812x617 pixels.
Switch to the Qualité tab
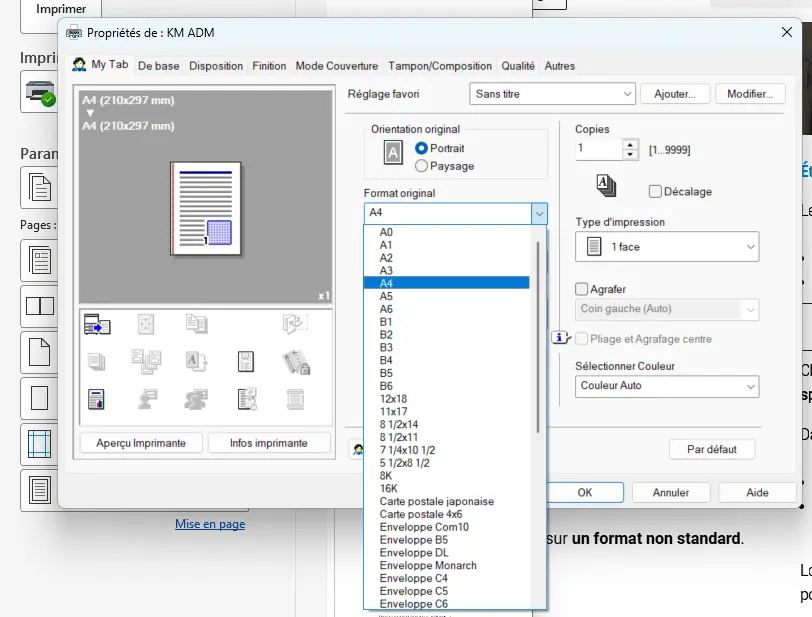coord(519,66)
